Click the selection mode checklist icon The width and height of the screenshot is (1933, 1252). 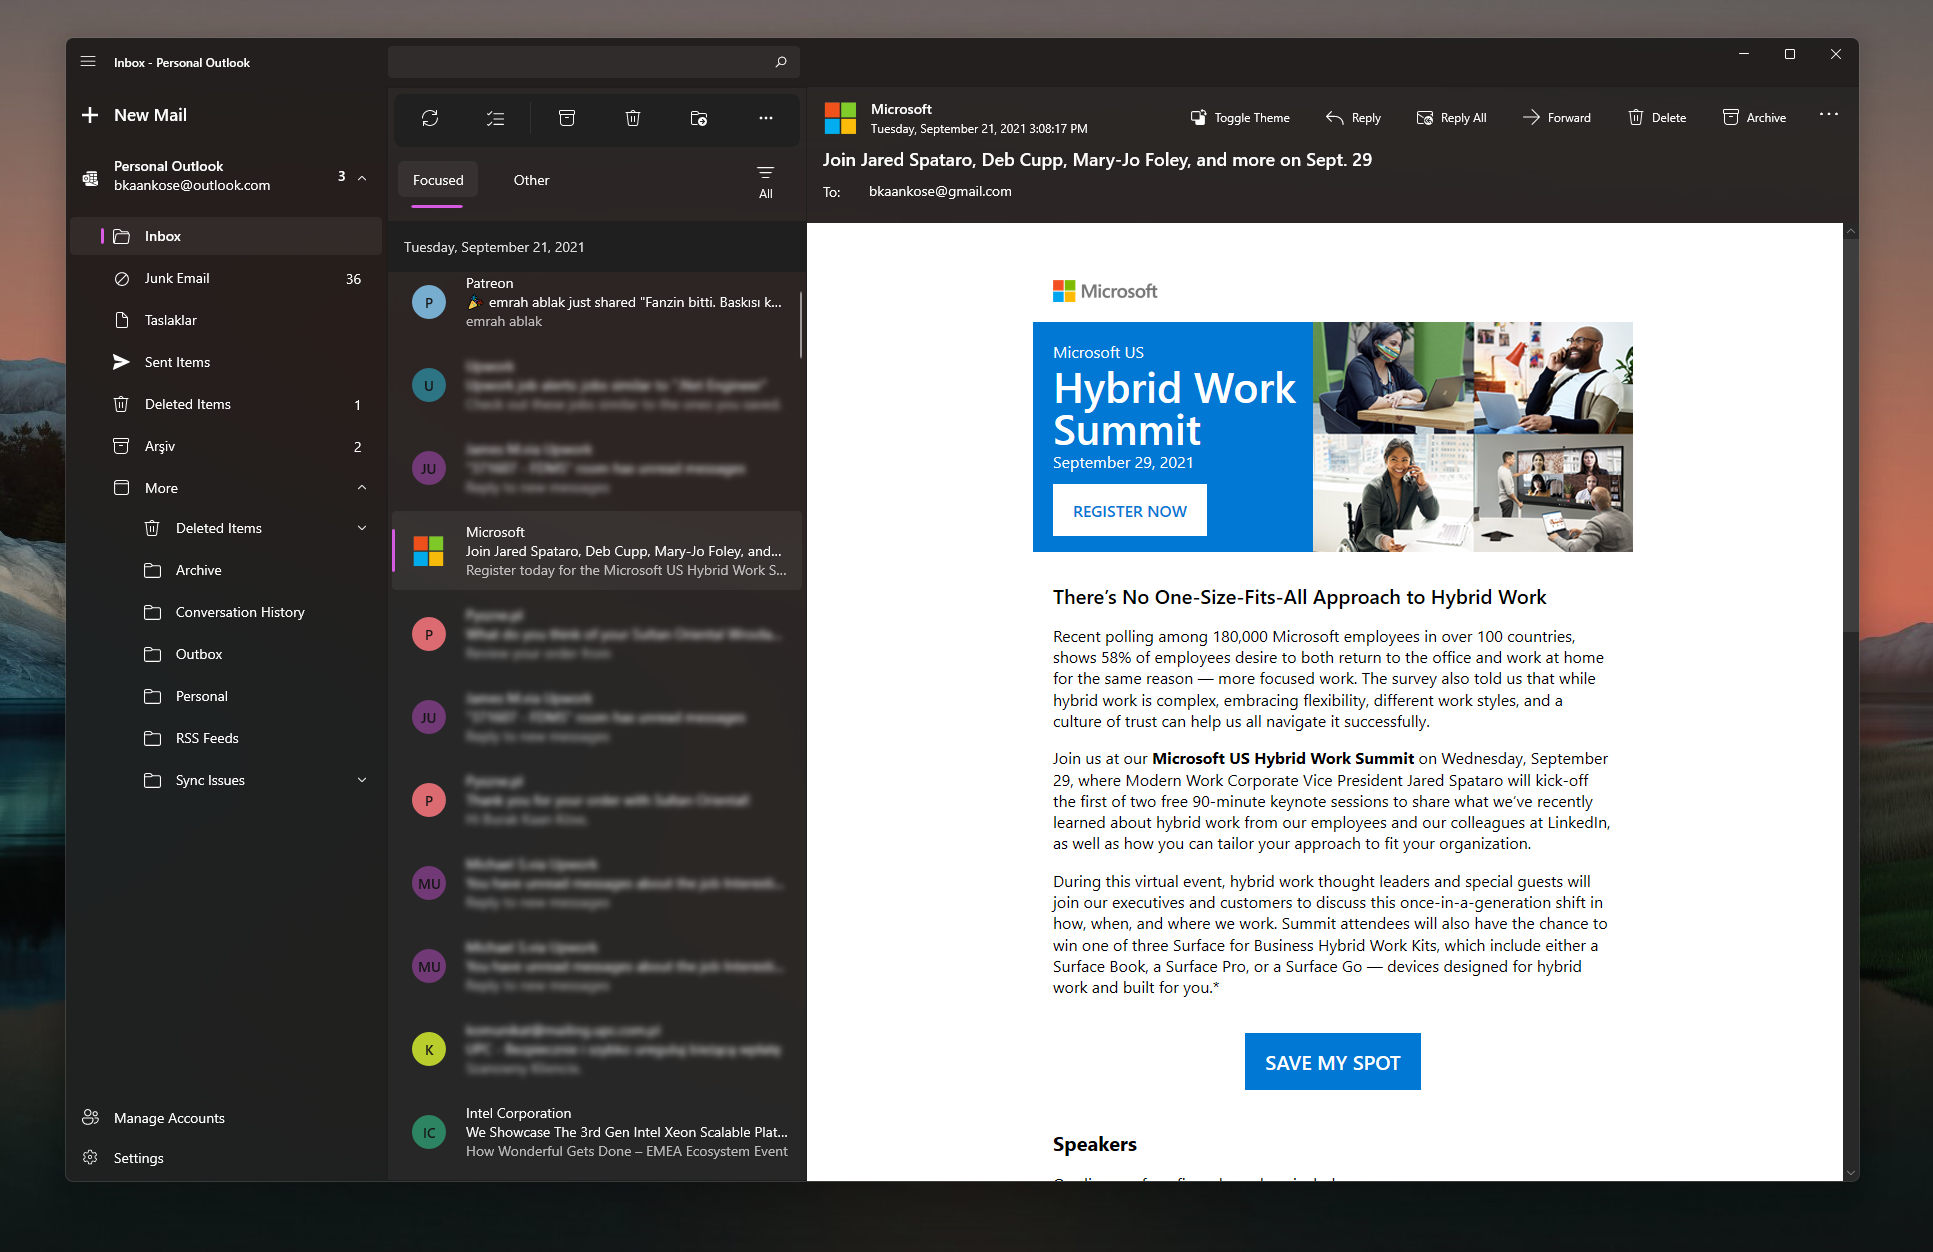click(x=495, y=118)
